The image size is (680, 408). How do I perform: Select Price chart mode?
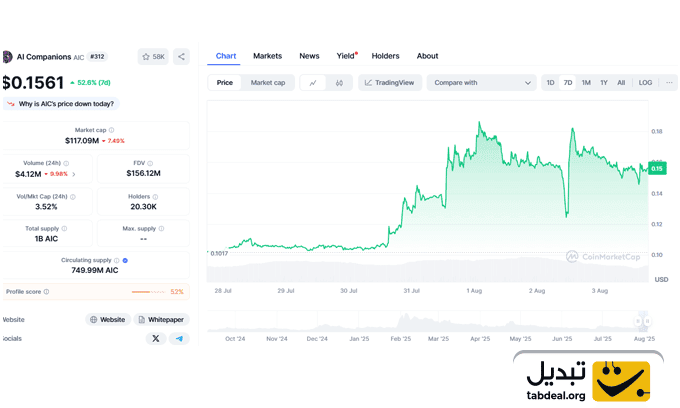225,83
